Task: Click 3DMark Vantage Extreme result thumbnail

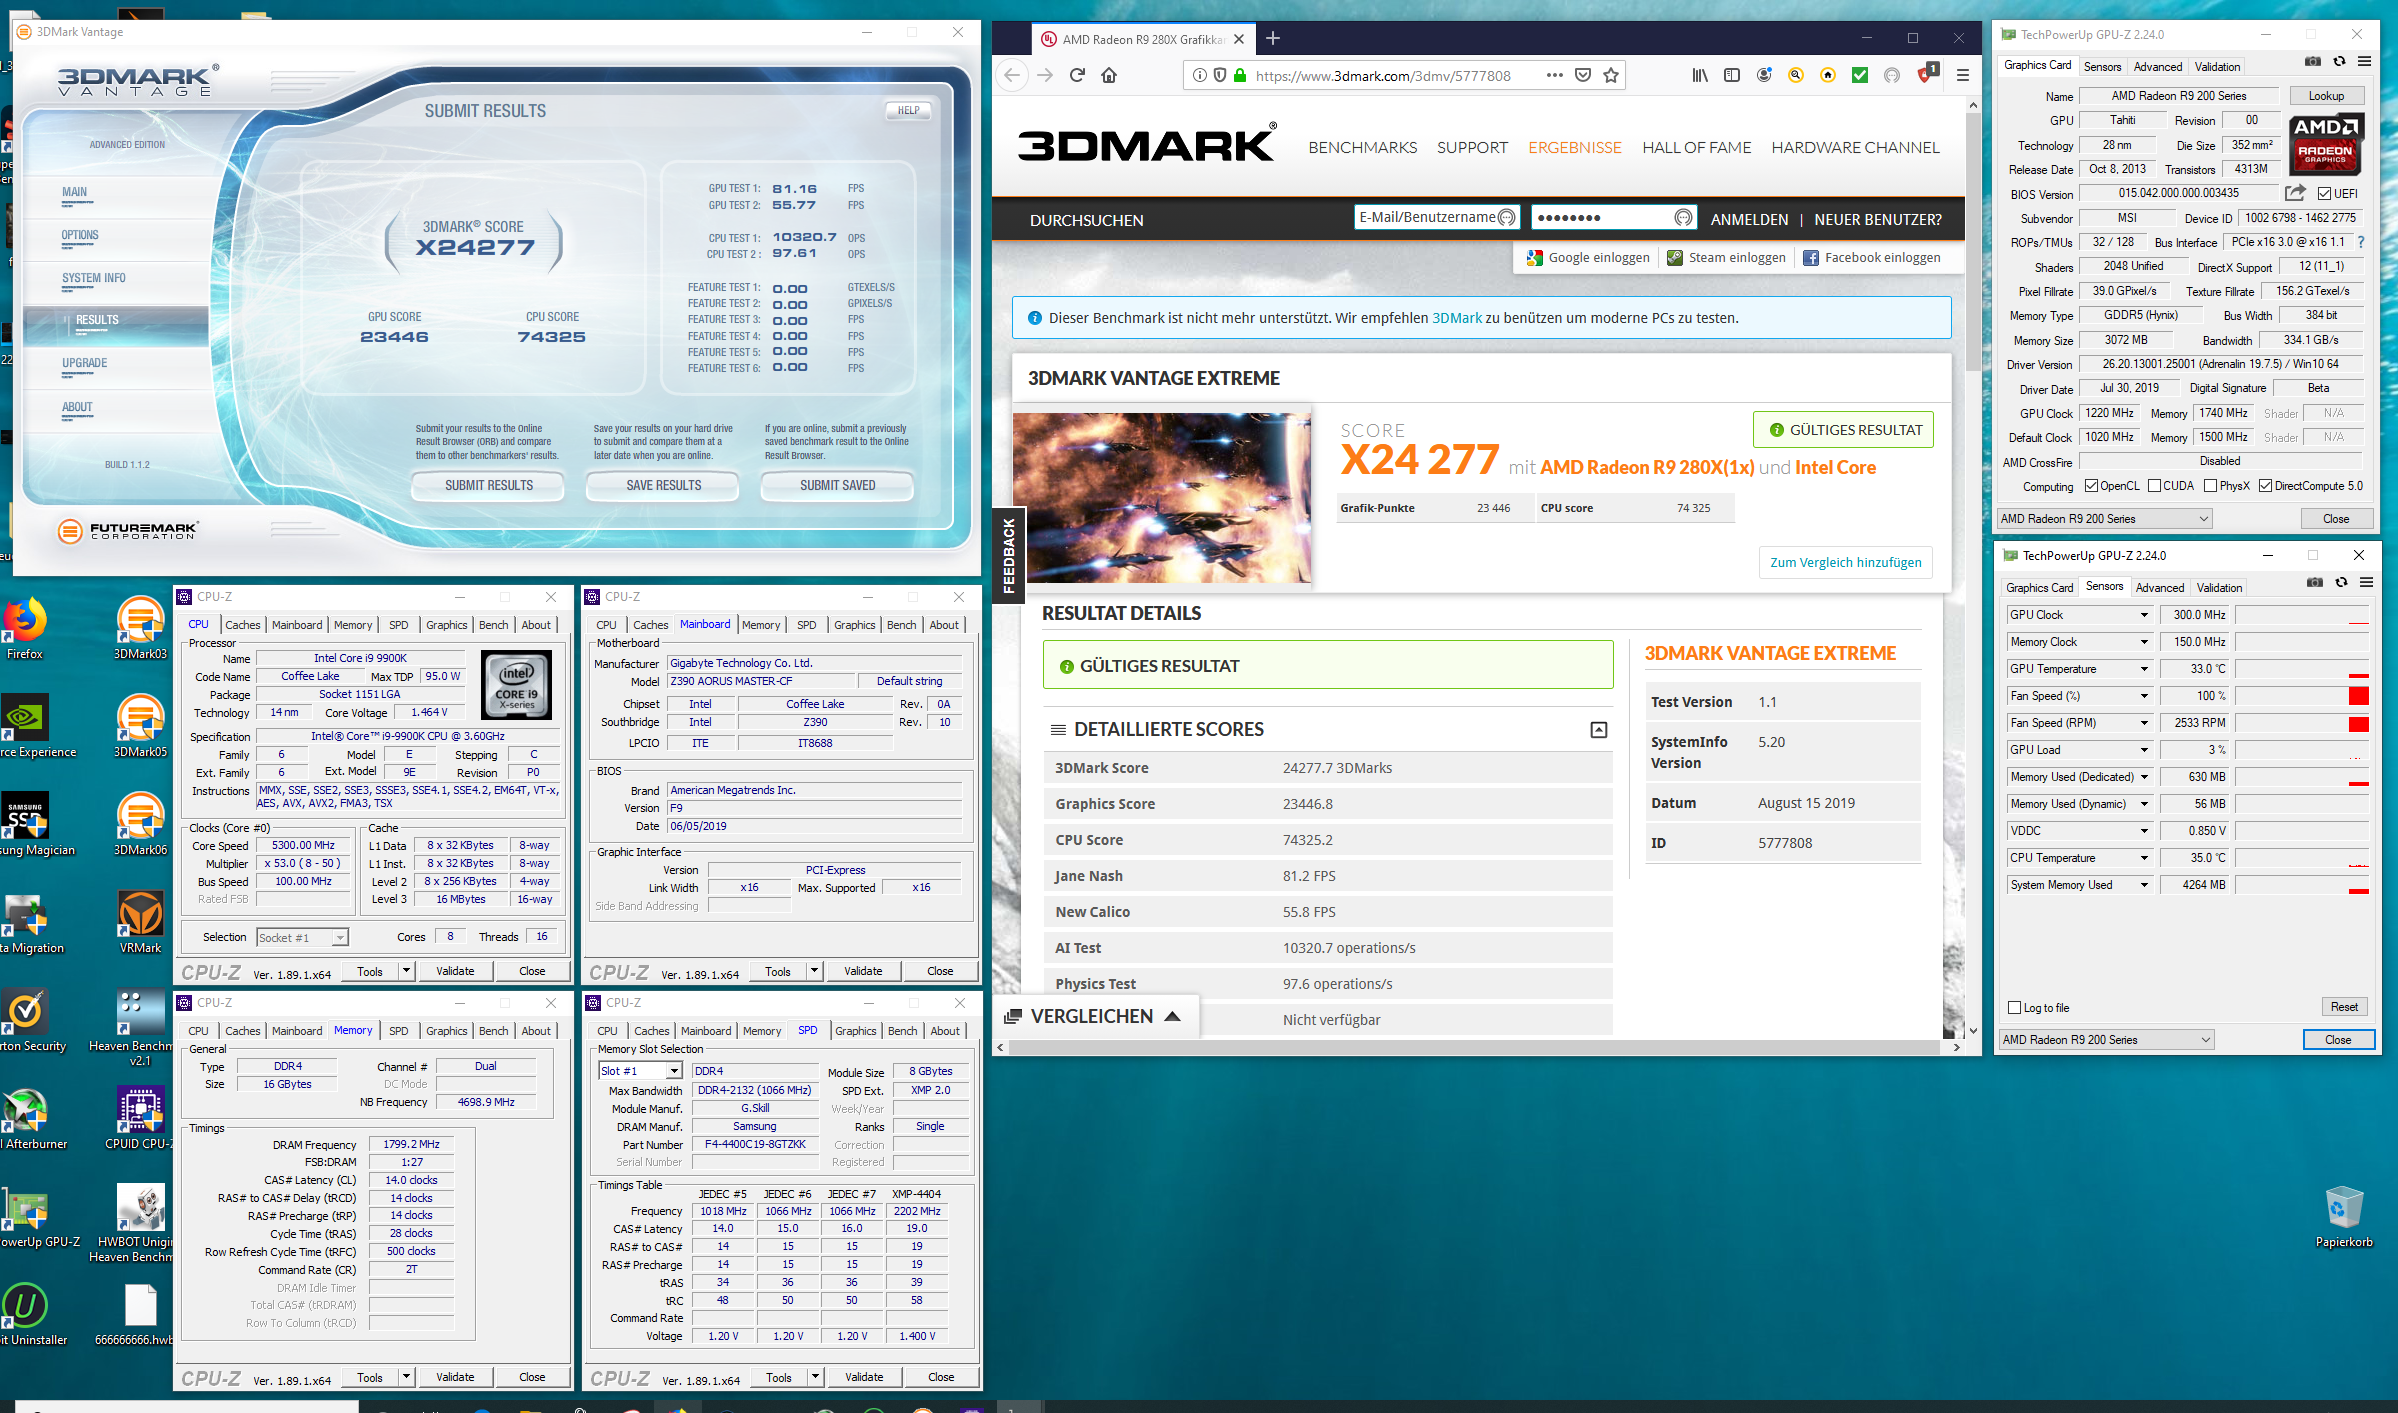Action: [1161, 497]
